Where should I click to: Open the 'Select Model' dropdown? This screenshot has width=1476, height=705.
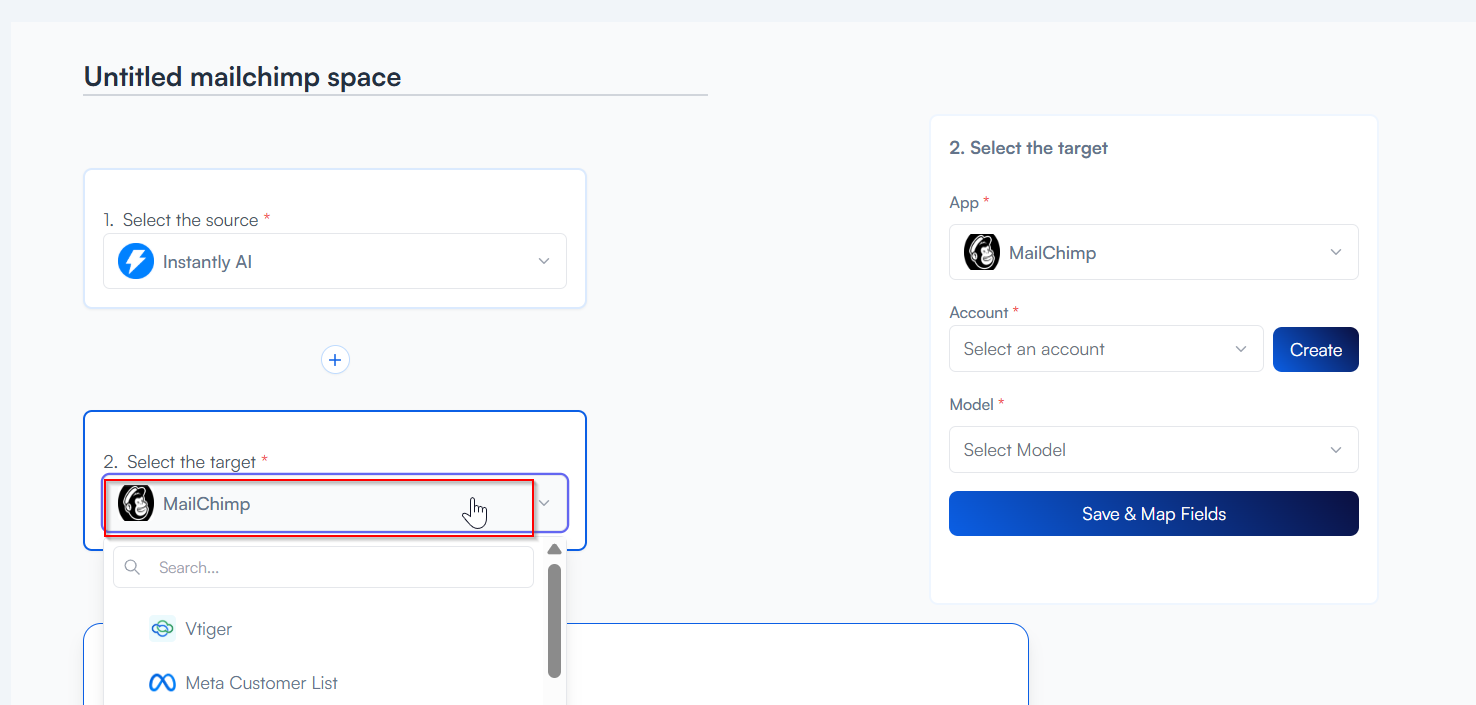click(x=1153, y=450)
